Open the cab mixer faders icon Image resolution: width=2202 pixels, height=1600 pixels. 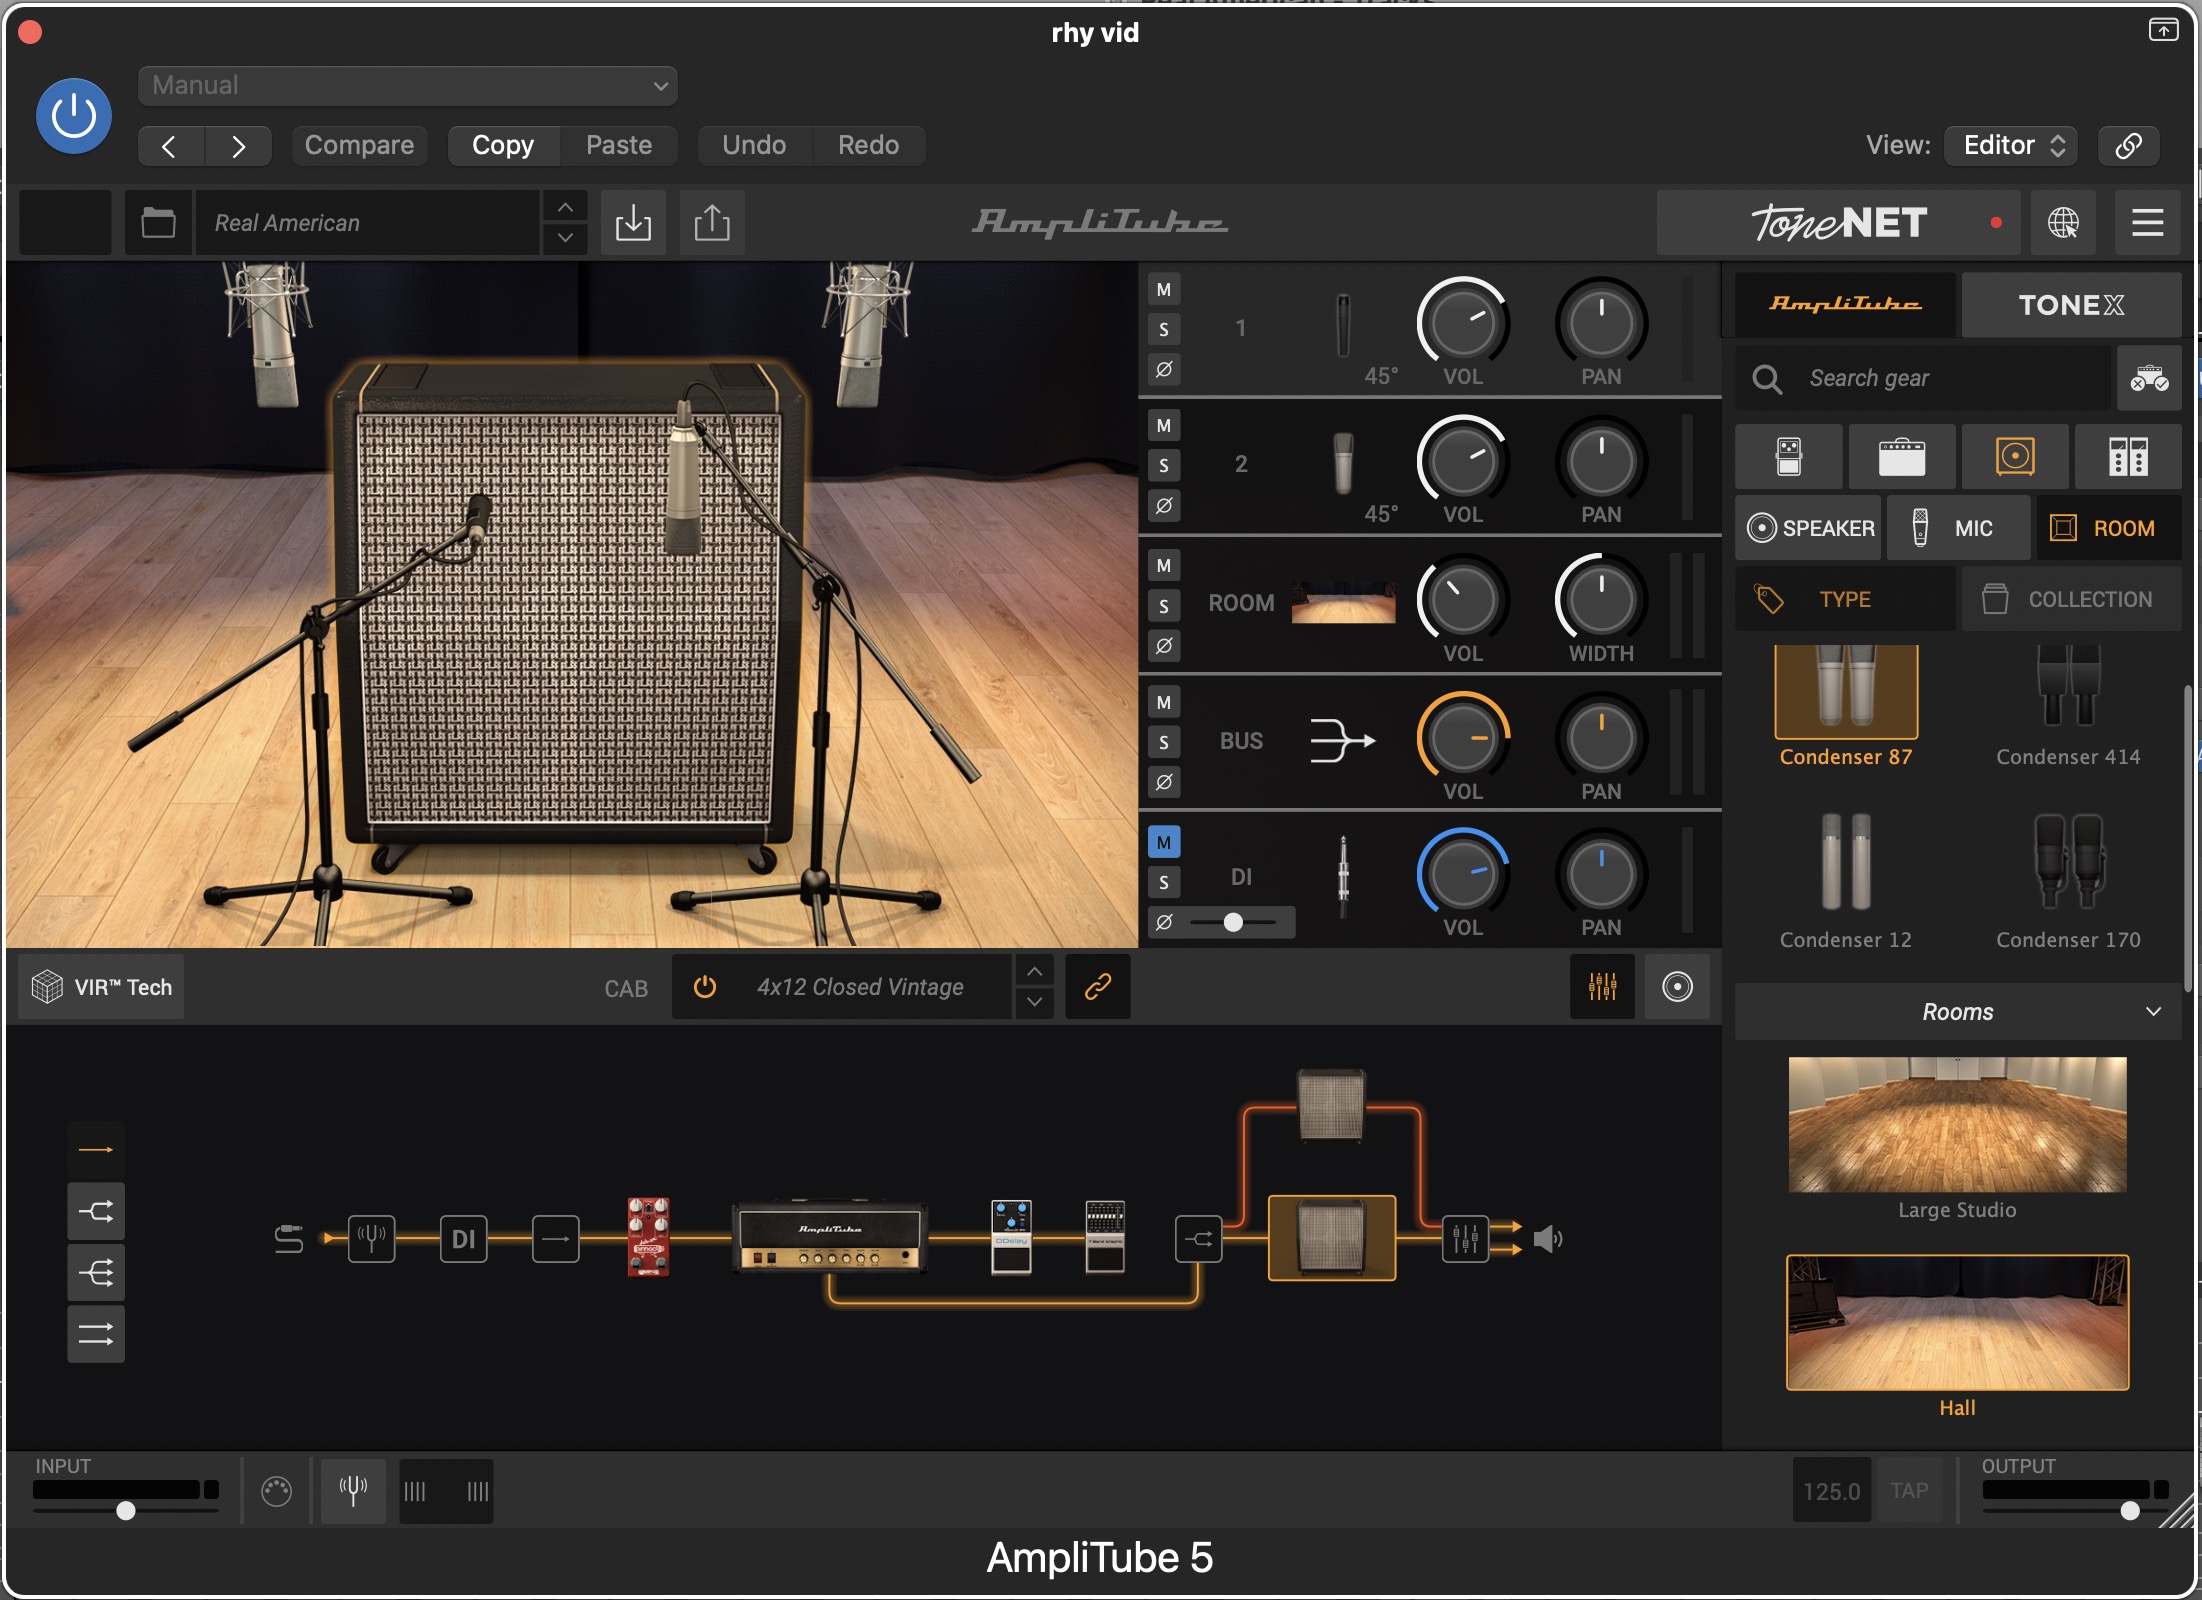click(1602, 987)
